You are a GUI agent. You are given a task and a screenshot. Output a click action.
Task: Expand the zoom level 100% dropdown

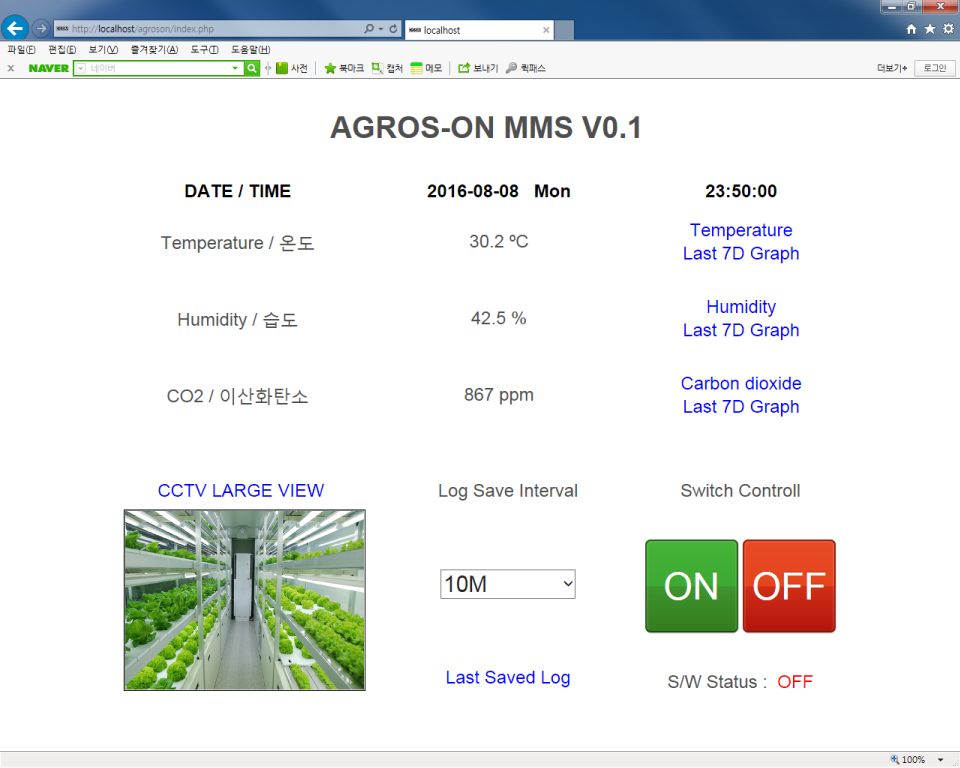940,760
